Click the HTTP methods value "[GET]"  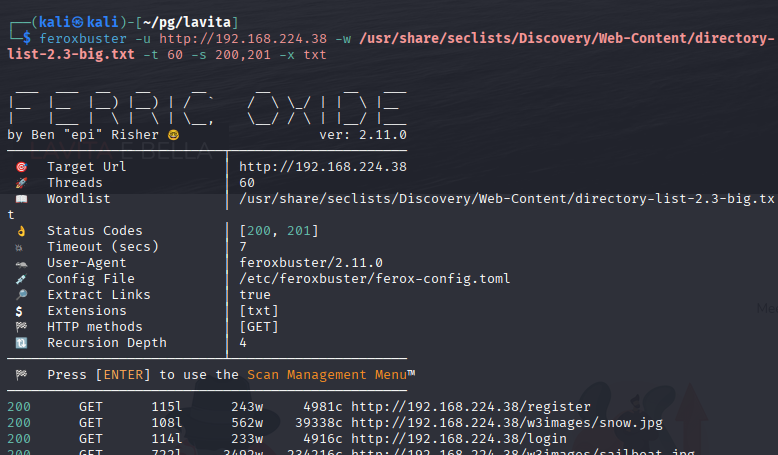pos(259,327)
